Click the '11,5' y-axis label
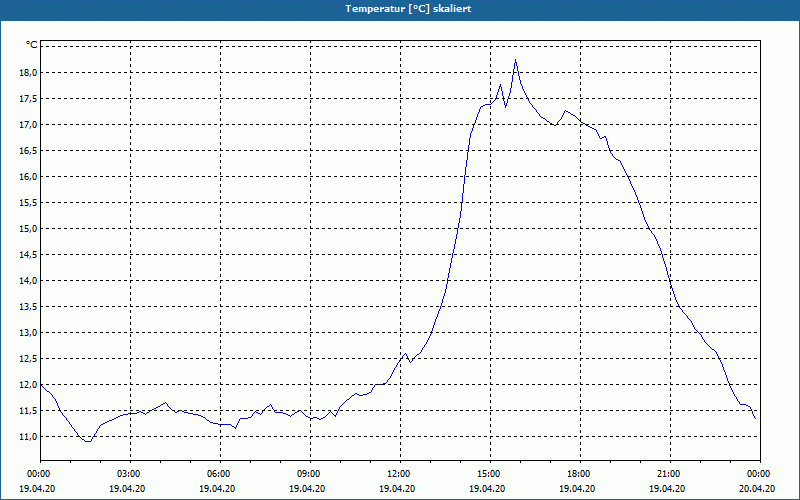 [x=29, y=411]
